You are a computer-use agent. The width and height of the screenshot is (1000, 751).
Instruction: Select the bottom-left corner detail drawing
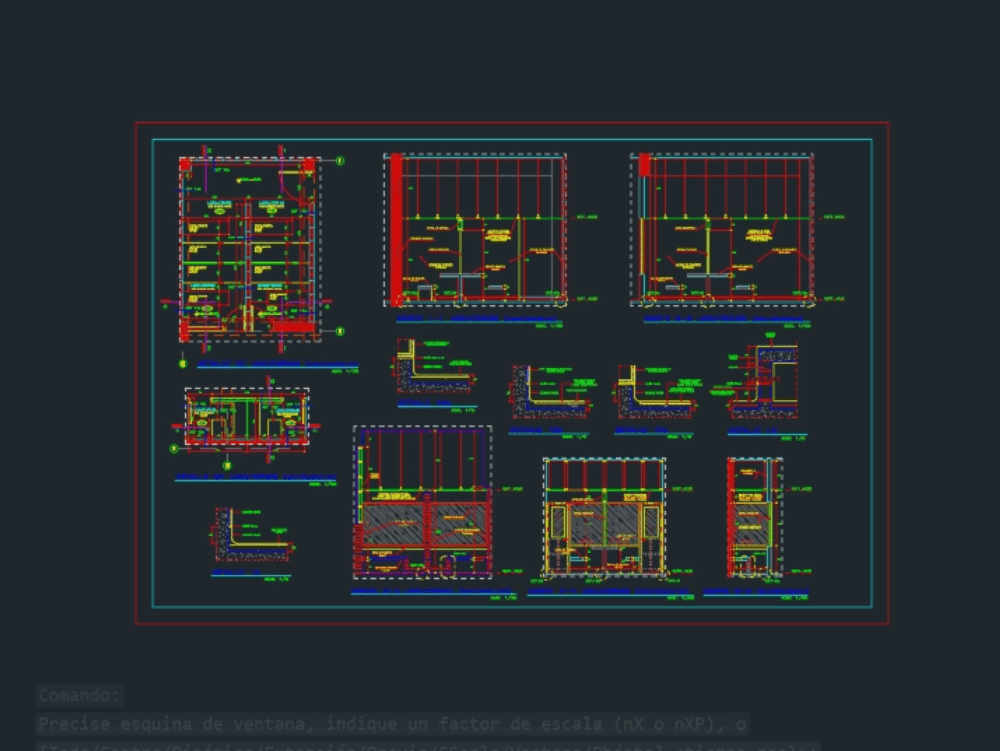[252, 535]
